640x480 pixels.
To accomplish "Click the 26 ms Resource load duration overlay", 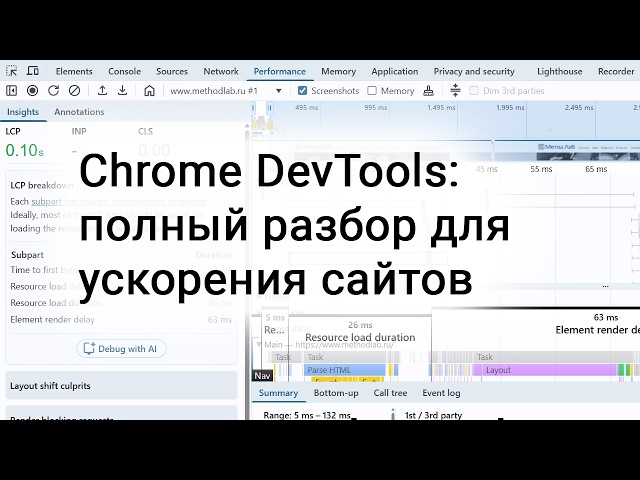I will click(360, 331).
